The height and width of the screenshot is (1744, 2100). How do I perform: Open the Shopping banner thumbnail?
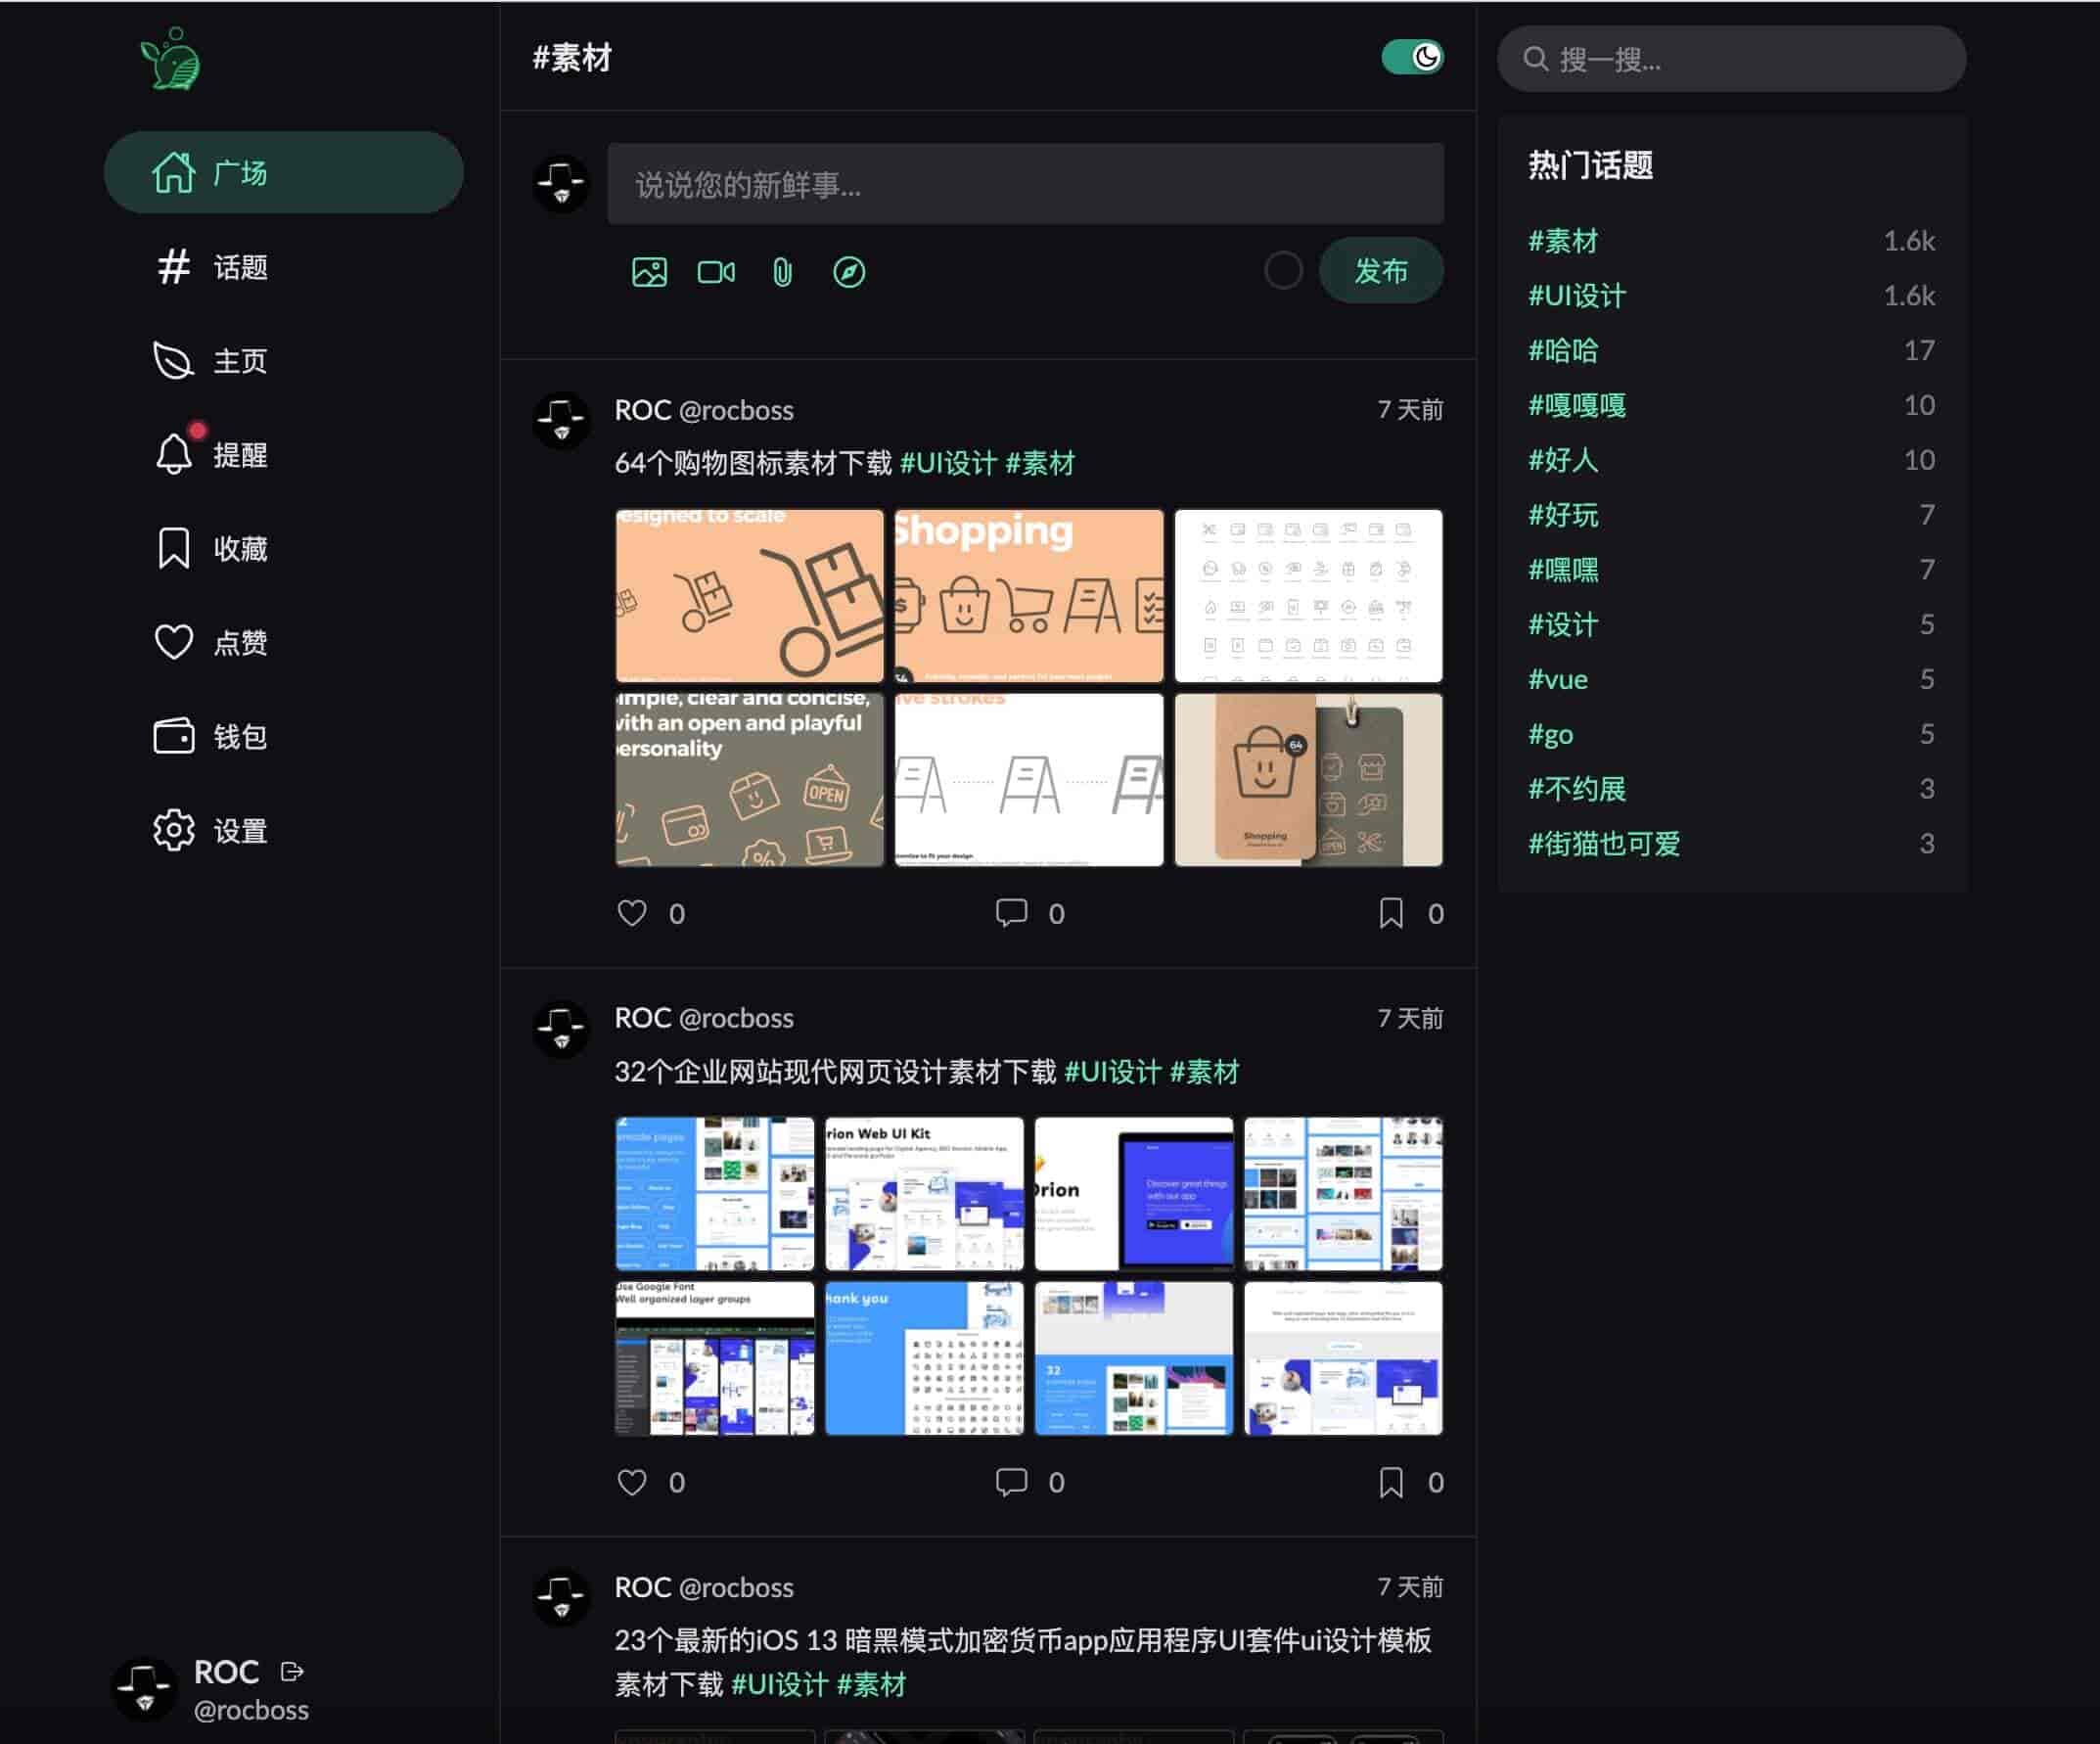point(1028,596)
